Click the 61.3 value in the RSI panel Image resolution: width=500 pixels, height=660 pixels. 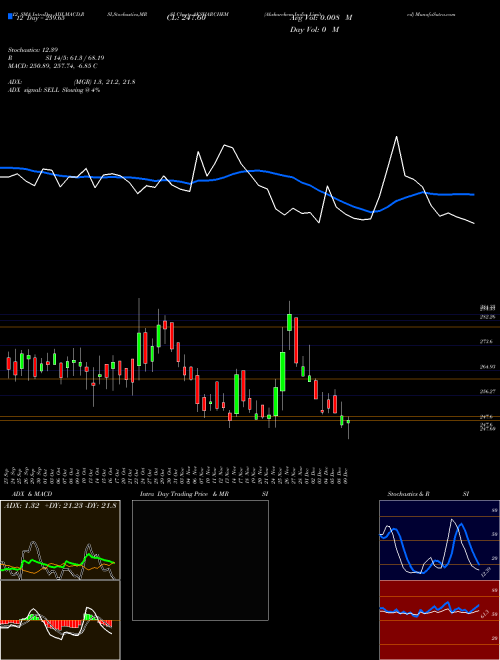(x=484, y=614)
